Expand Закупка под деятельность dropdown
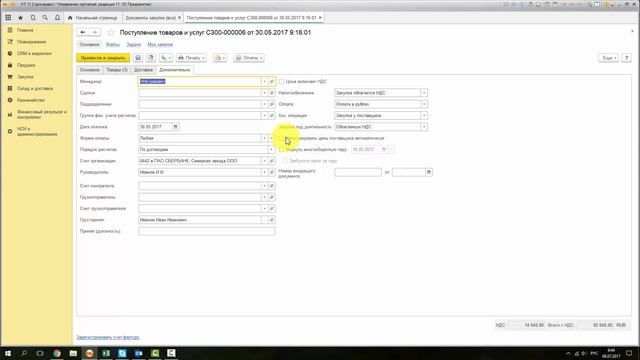The image size is (640, 360). click(x=424, y=127)
